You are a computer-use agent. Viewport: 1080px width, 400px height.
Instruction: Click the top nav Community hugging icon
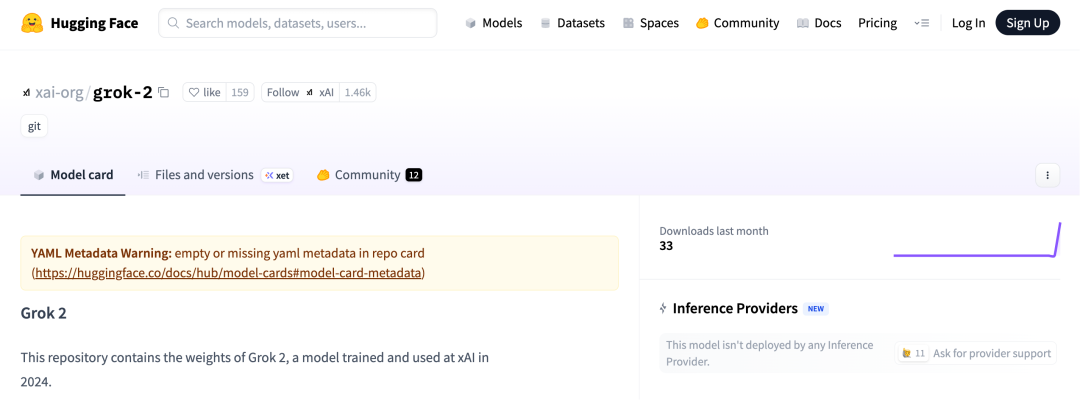pyautogui.click(x=703, y=23)
